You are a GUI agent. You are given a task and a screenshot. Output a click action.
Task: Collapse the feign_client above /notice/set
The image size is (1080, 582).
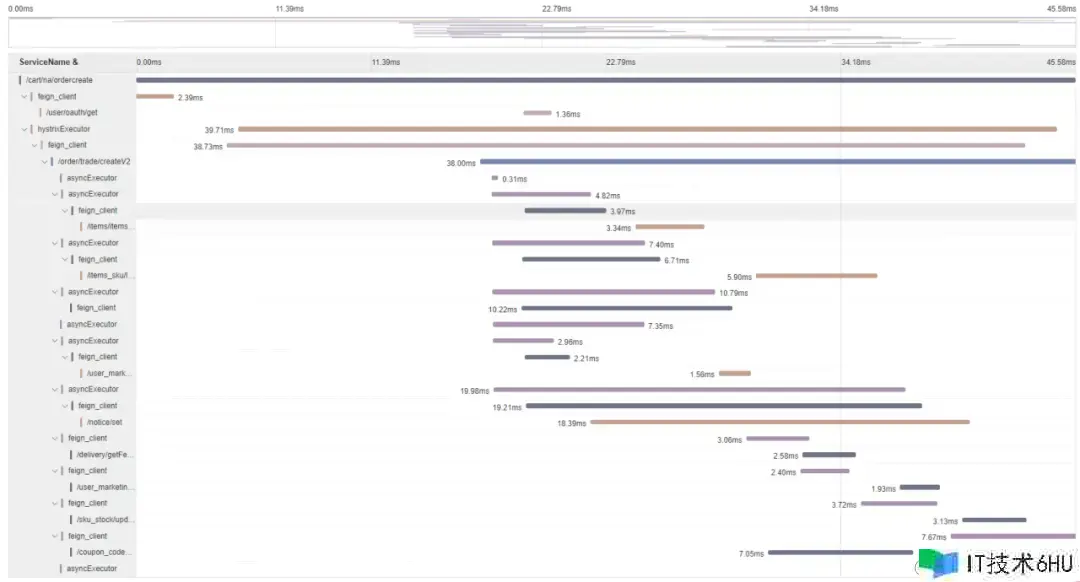click(x=65, y=406)
